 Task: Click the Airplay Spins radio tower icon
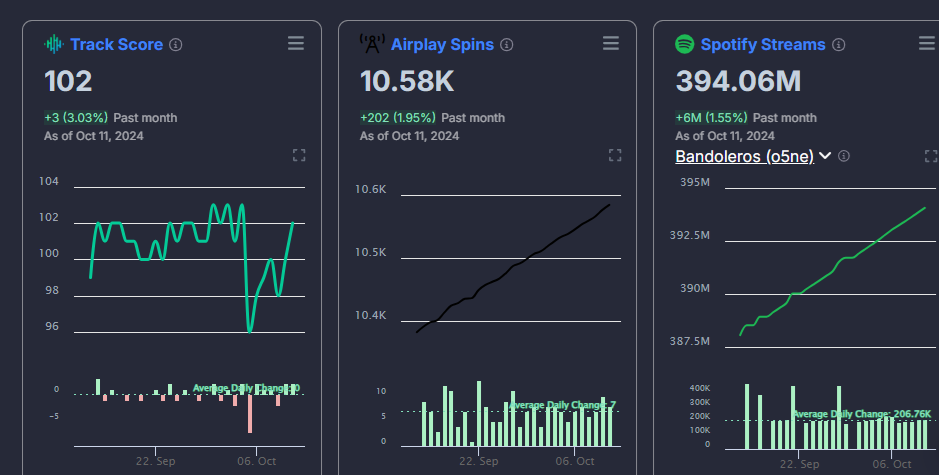371,44
